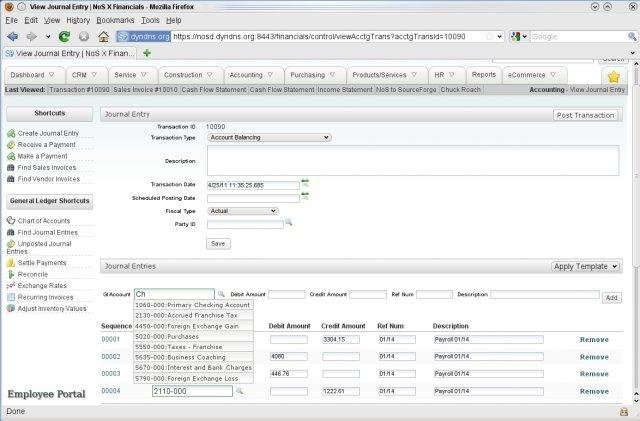640x421 pixels.
Task: Open the Transaction Date calendar picker
Action: 306,184
